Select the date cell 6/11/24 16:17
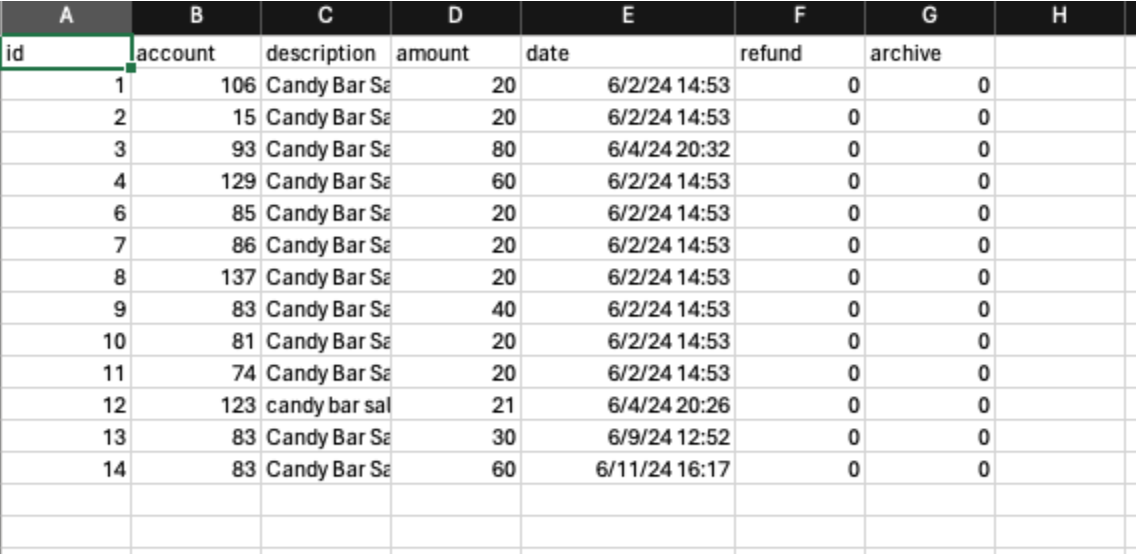Viewport: 1136px width, 554px height. click(627, 469)
